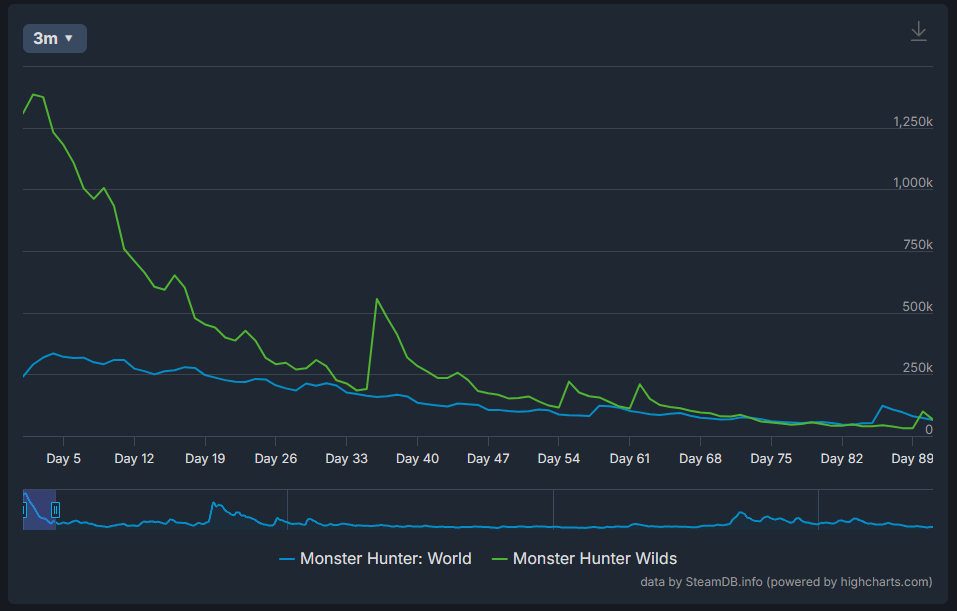
Task: Click the 1,000k y-axis value
Action: point(912,183)
